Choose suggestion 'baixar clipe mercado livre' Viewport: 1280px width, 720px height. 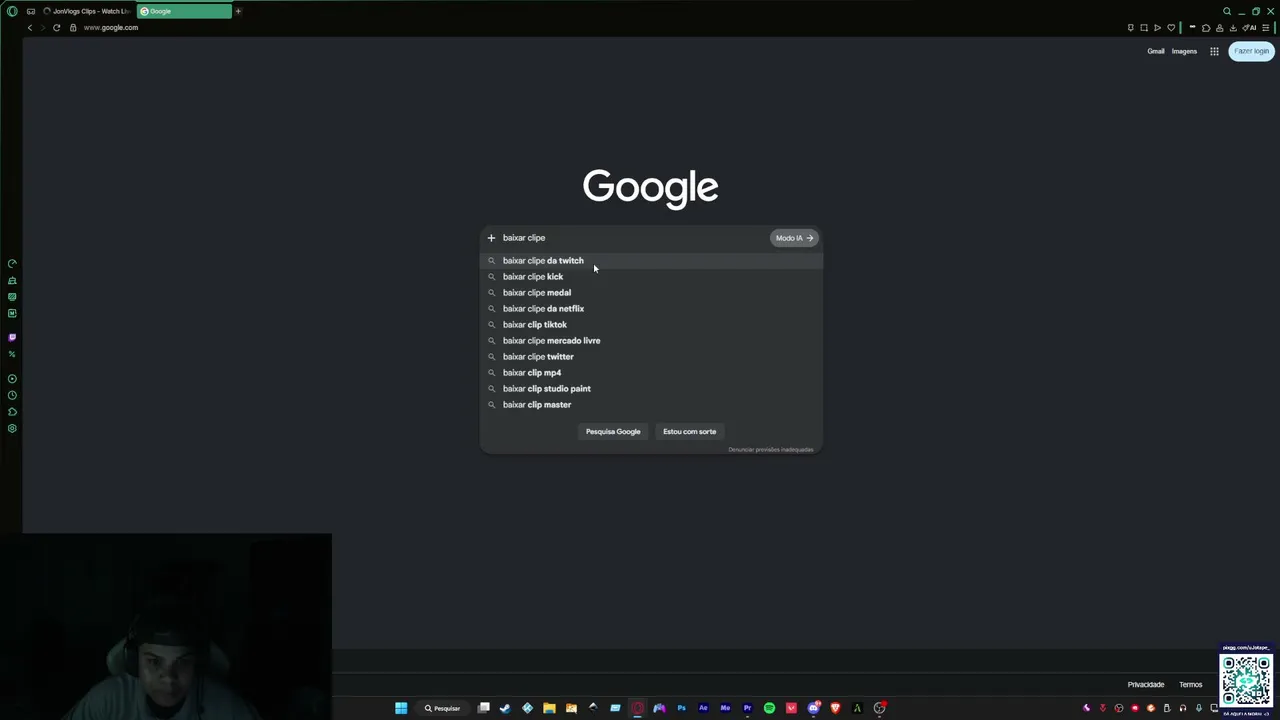point(651,341)
